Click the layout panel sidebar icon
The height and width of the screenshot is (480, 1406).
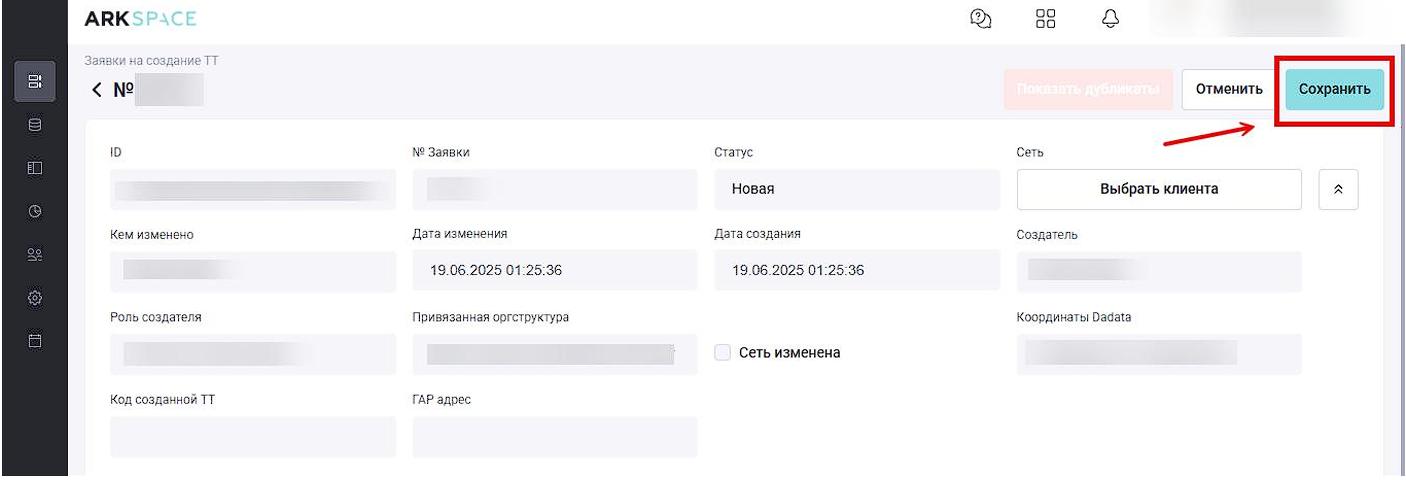[x=35, y=168]
